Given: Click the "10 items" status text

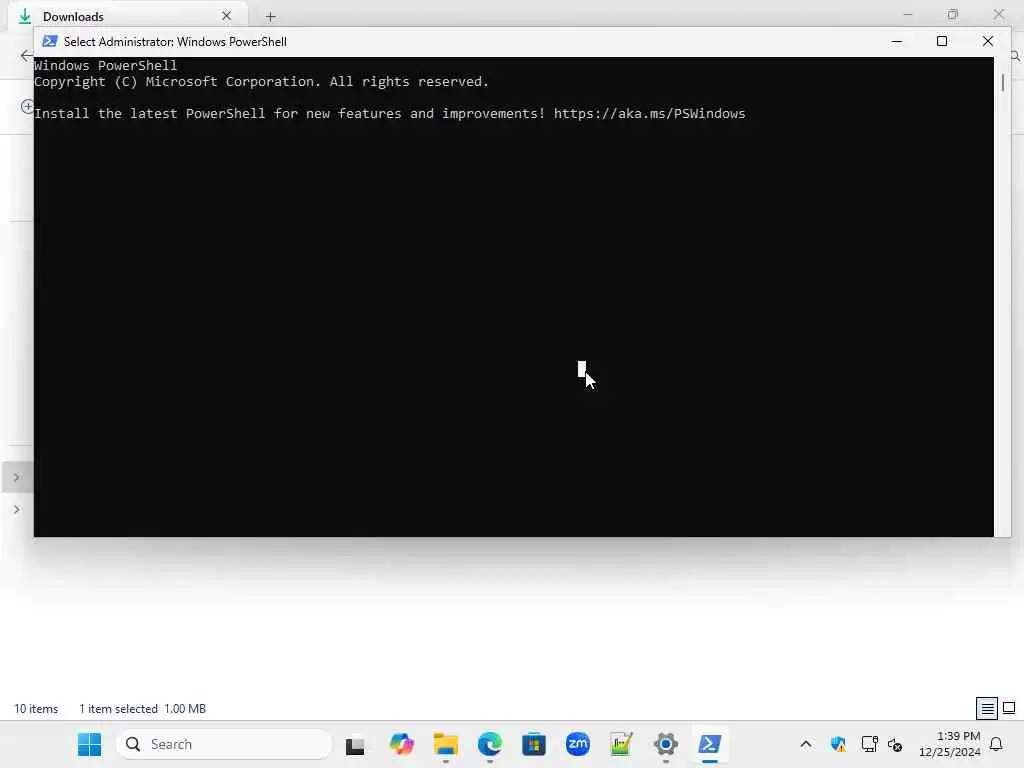Looking at the screenshot, I should coord(36,709).
